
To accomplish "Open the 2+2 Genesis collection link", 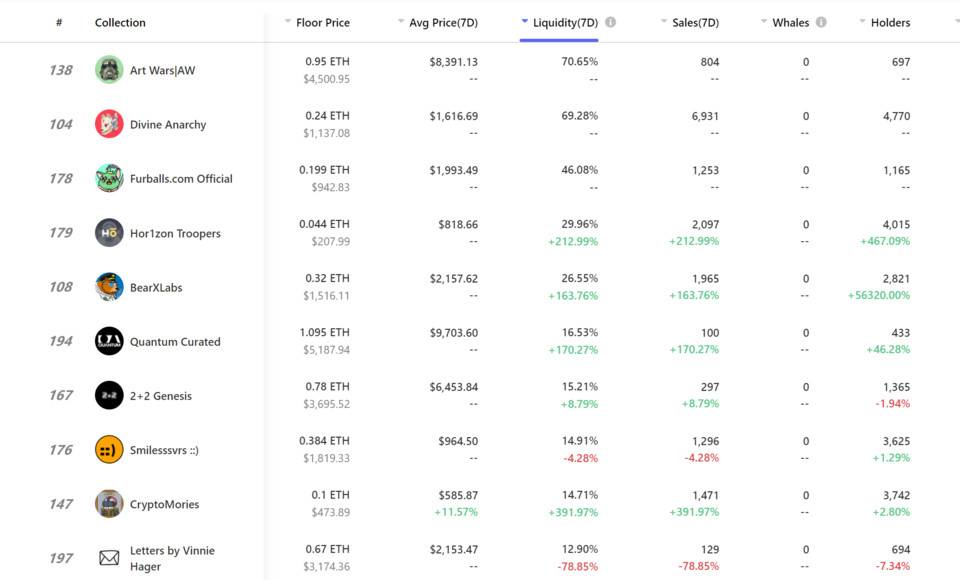I will pyautogui.click(x=160, y=396).
